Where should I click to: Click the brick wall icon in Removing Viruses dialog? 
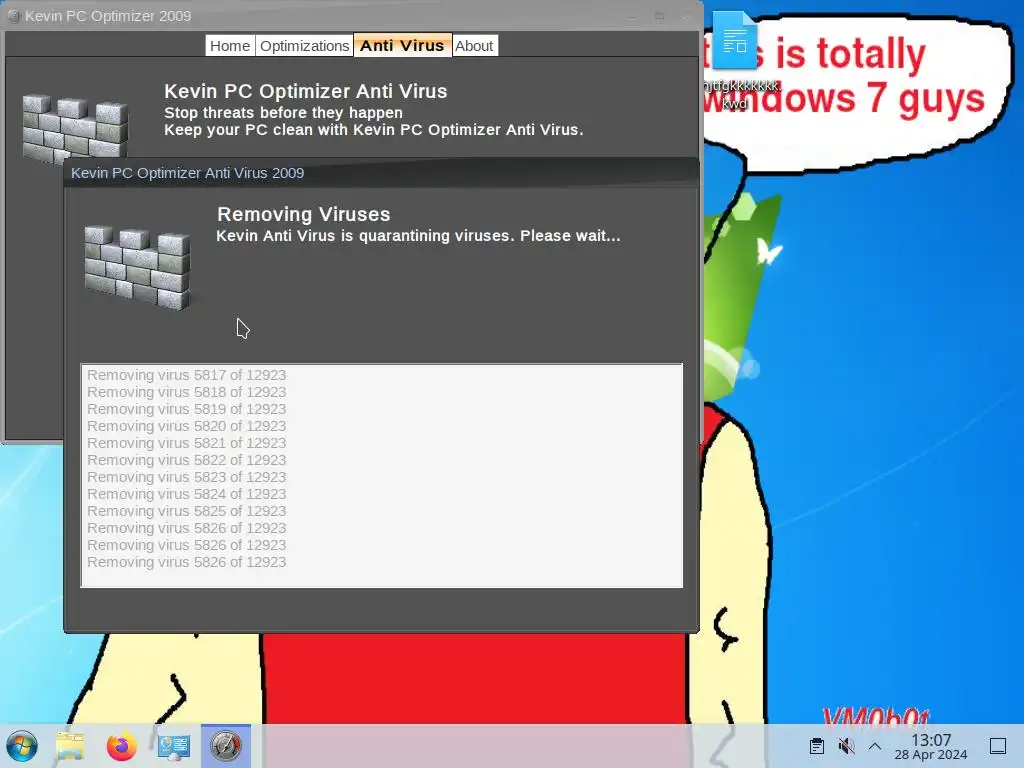[137, 266]
